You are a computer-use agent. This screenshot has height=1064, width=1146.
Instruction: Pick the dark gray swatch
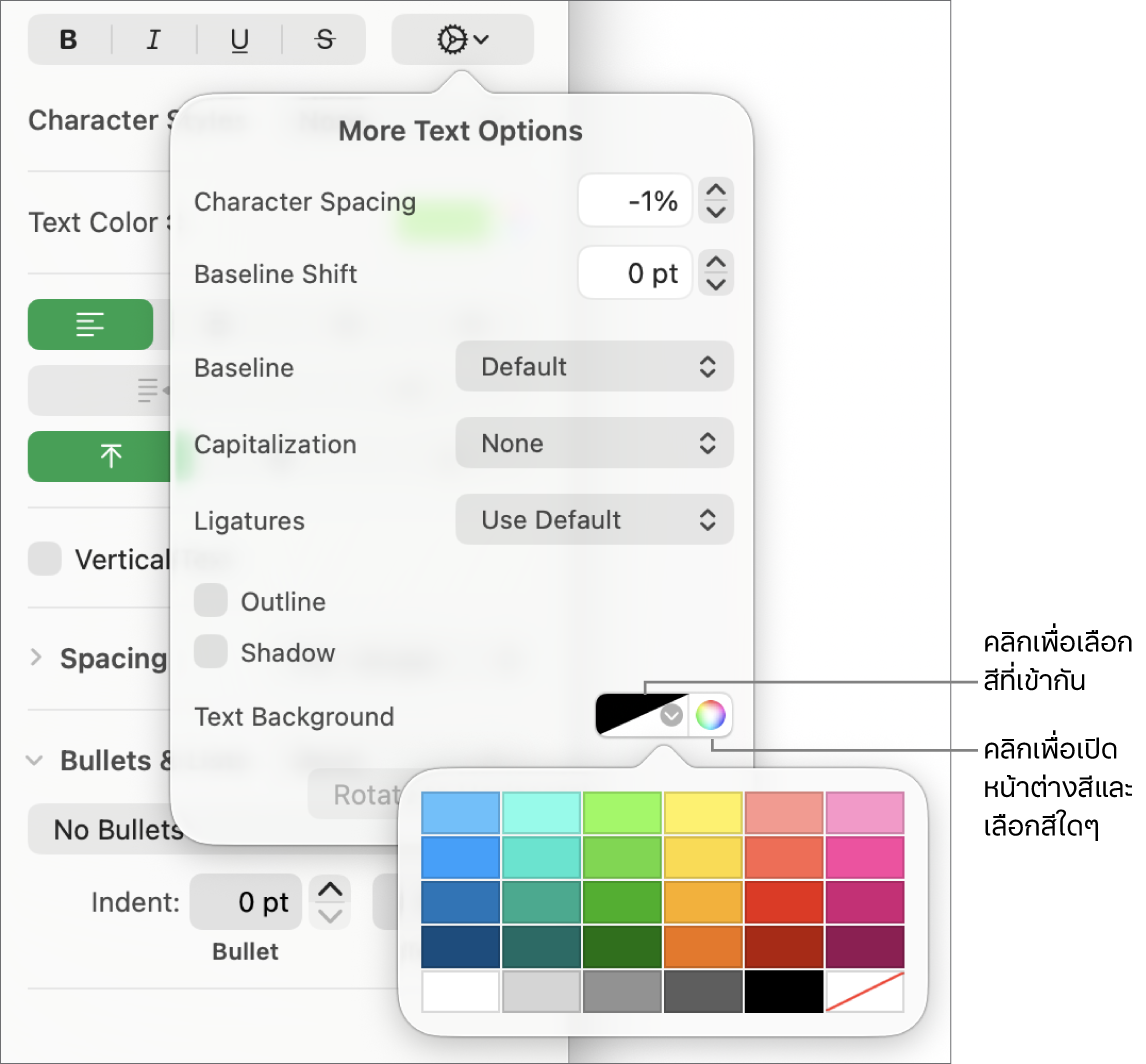(704, 992)
